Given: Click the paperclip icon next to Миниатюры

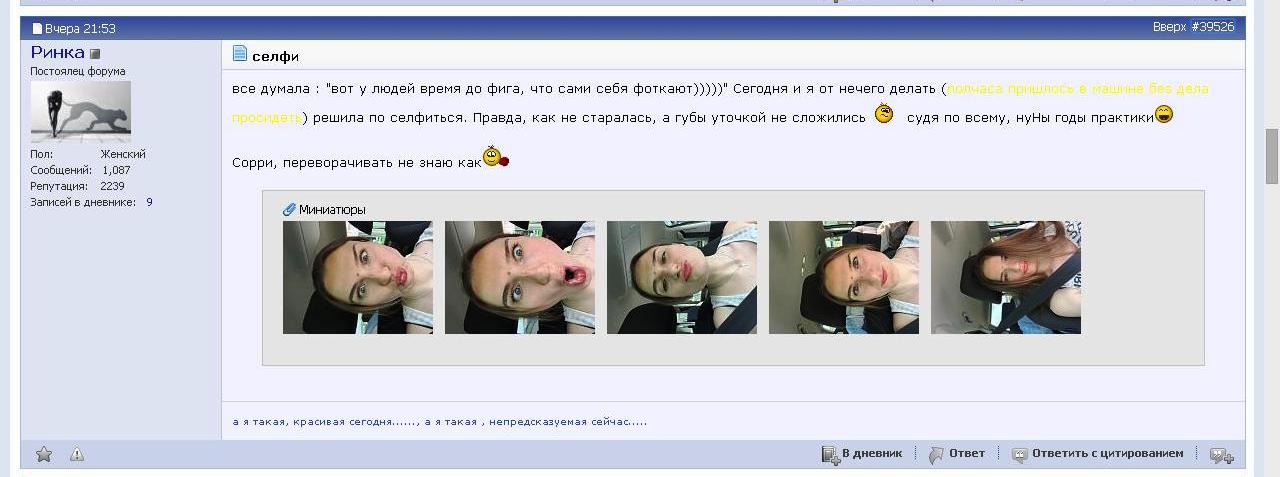Looking at the screenshot, I should (x=290, y=210).
